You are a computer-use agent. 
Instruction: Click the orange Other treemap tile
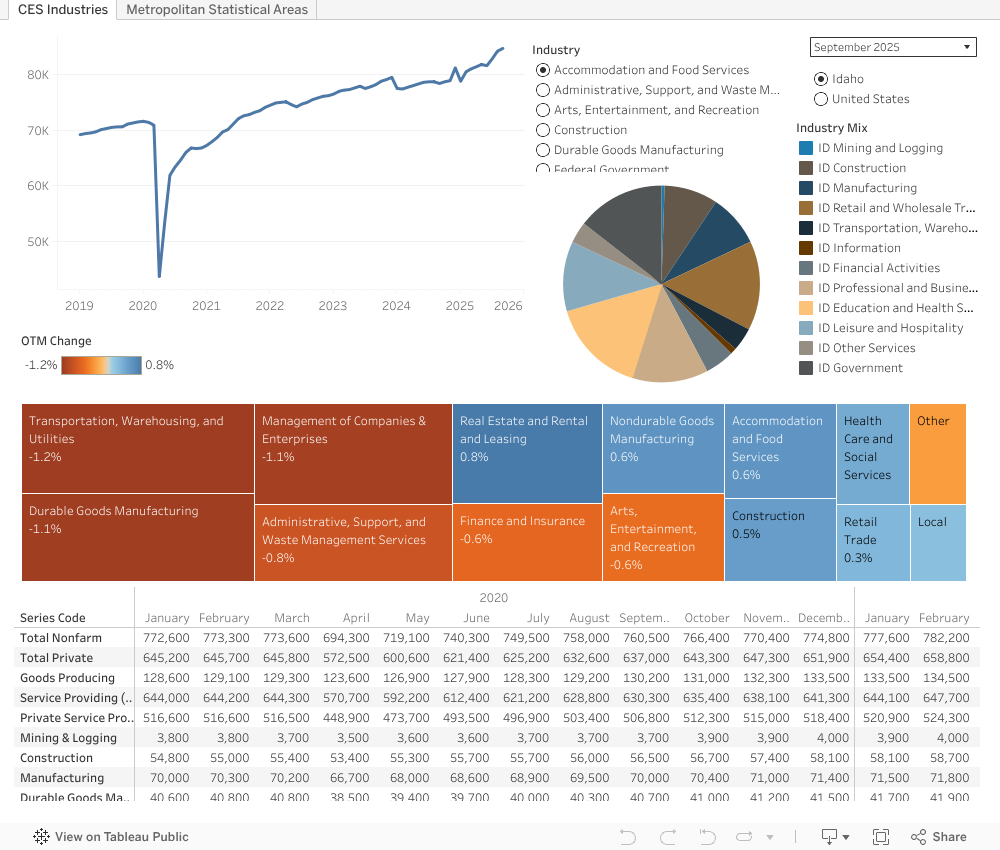pyautogui.click(x=938, y=454)
